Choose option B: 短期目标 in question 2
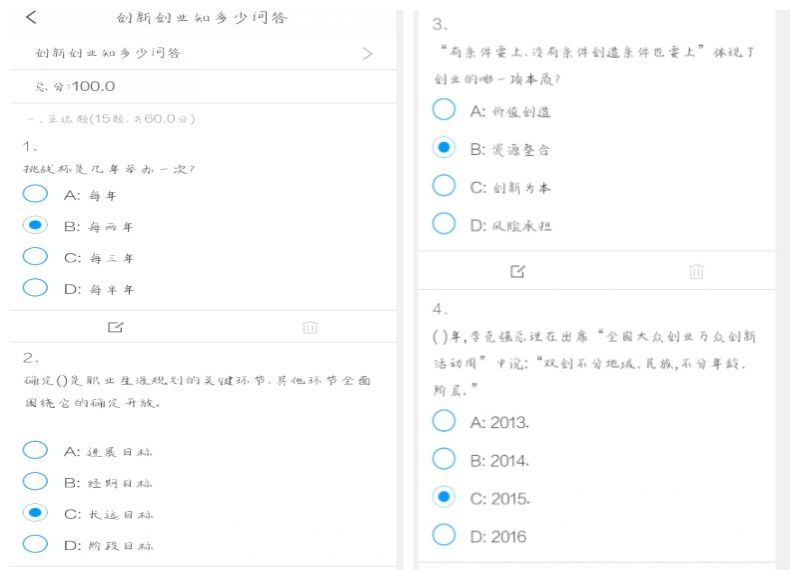The height and width of the screenshot is (580, 800). click(x=36, y=482)
